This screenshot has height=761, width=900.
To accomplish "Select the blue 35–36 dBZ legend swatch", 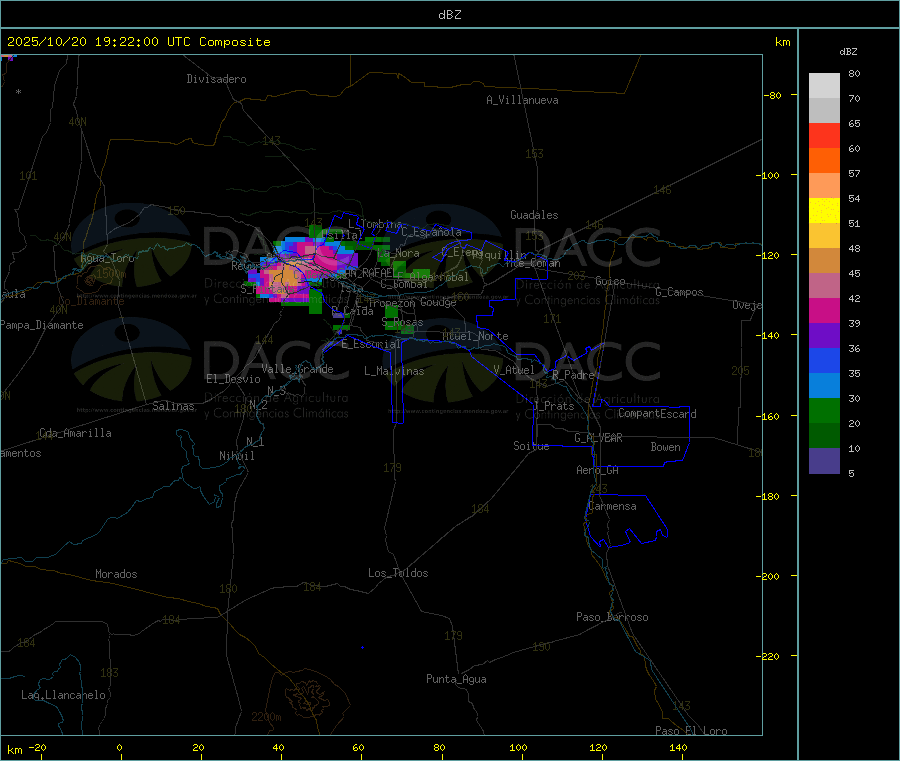I will coord(824,360).
